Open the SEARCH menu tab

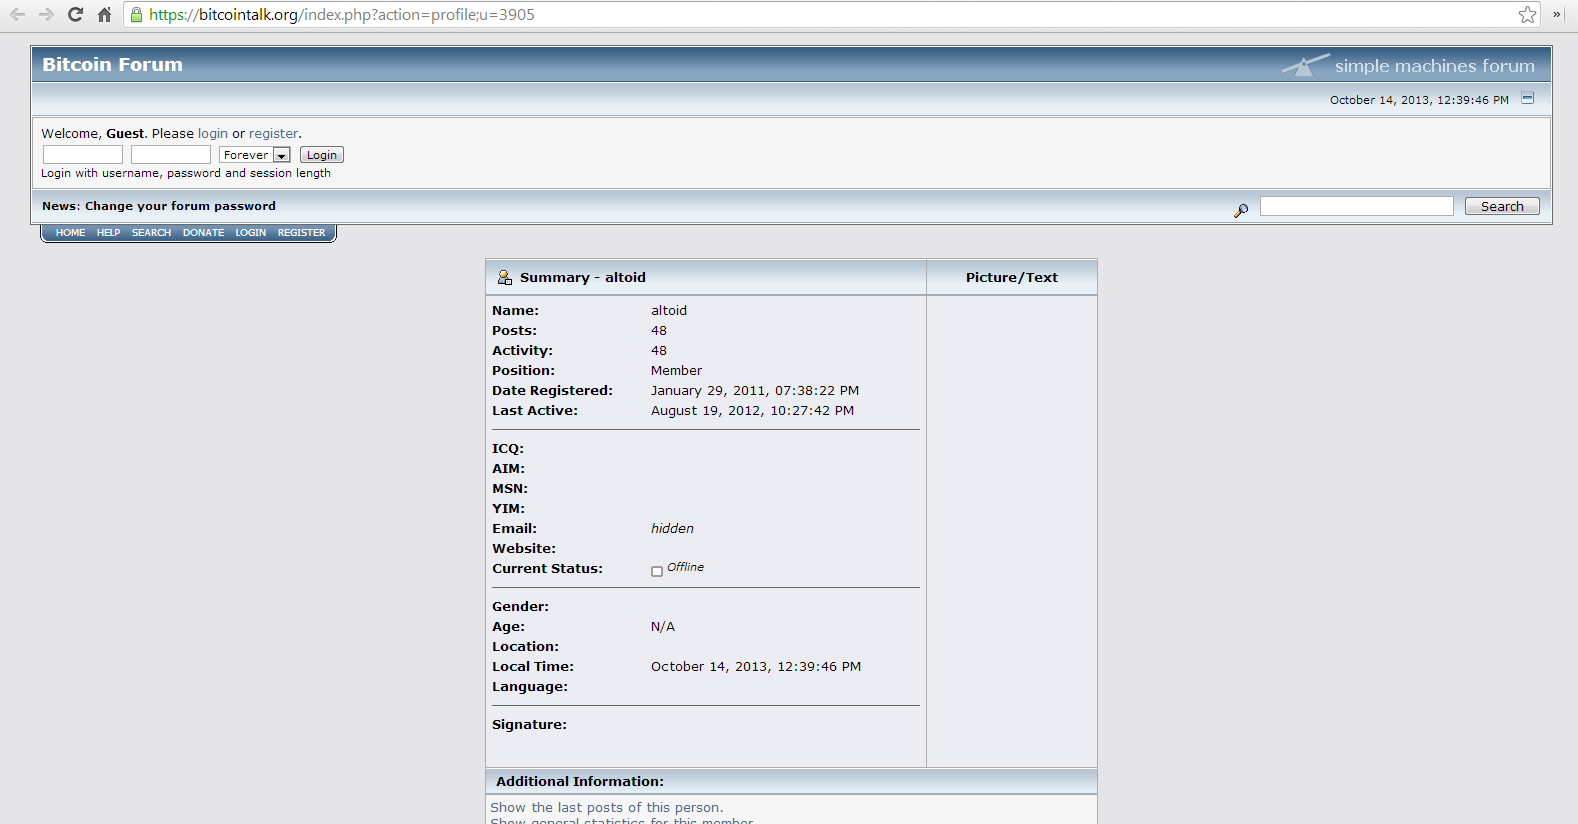(x=151, y=233)
